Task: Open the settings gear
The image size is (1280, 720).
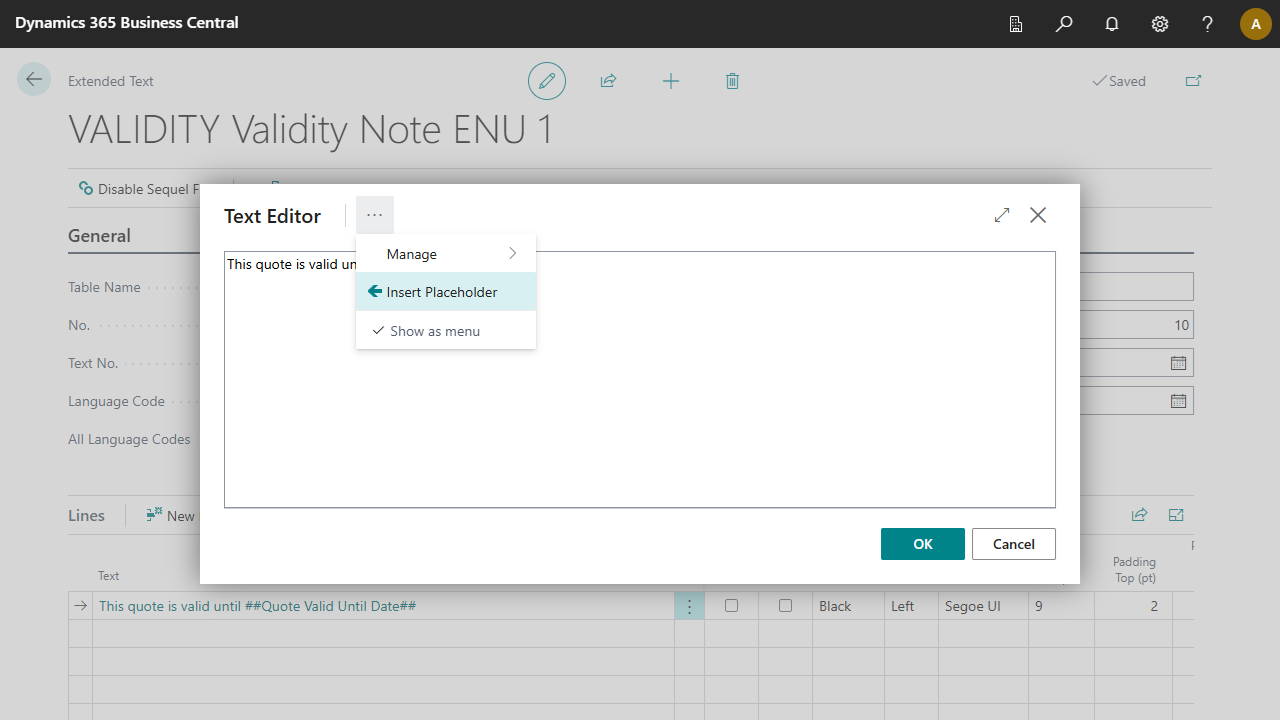Action: [1160, 24]
